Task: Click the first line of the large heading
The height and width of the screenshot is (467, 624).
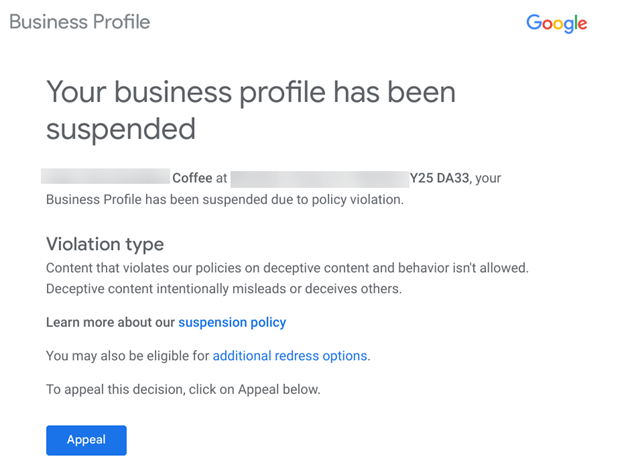Action: [250, 93]
